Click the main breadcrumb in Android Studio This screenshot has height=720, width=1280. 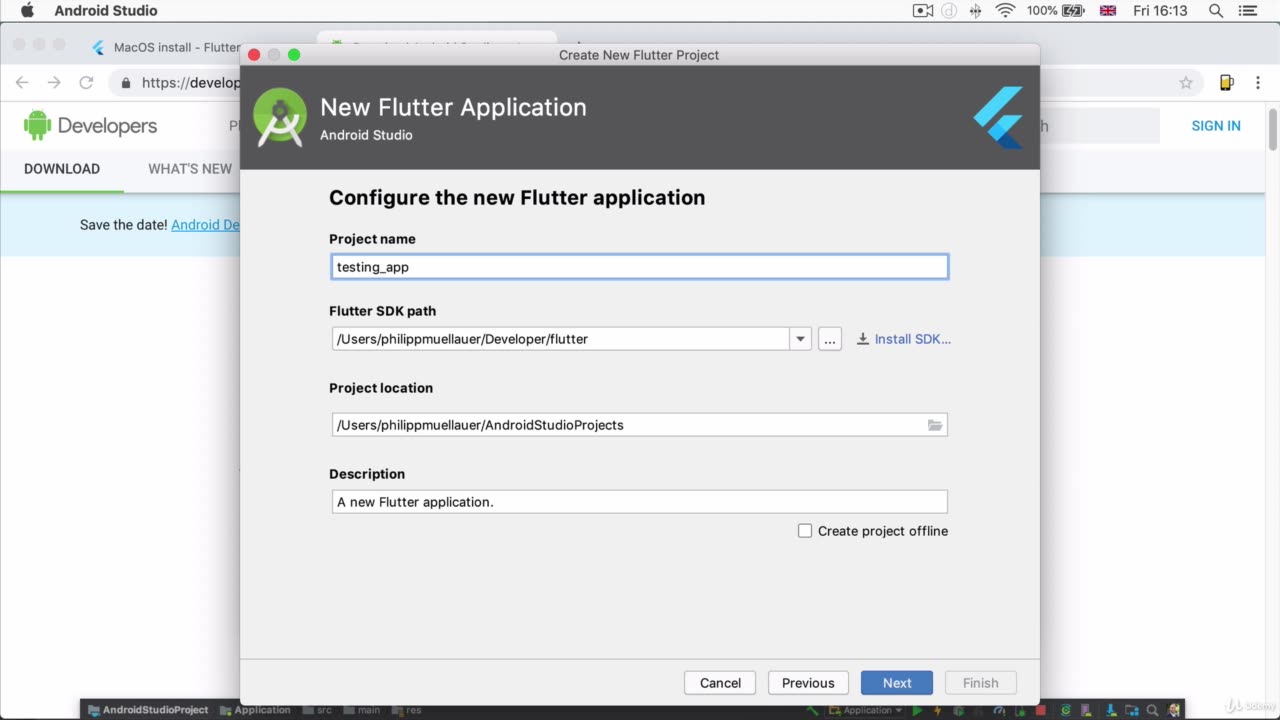pos(361,710)
